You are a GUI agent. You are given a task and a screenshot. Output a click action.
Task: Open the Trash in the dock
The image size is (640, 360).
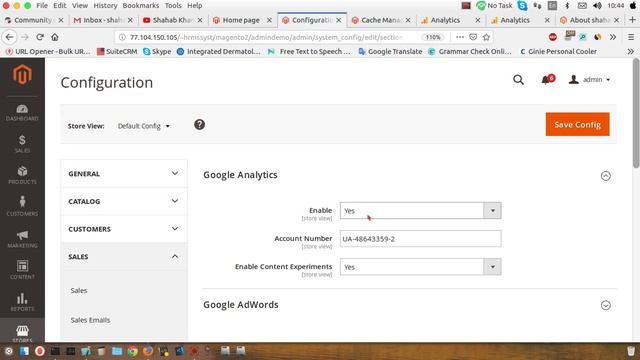pos(631,351)
